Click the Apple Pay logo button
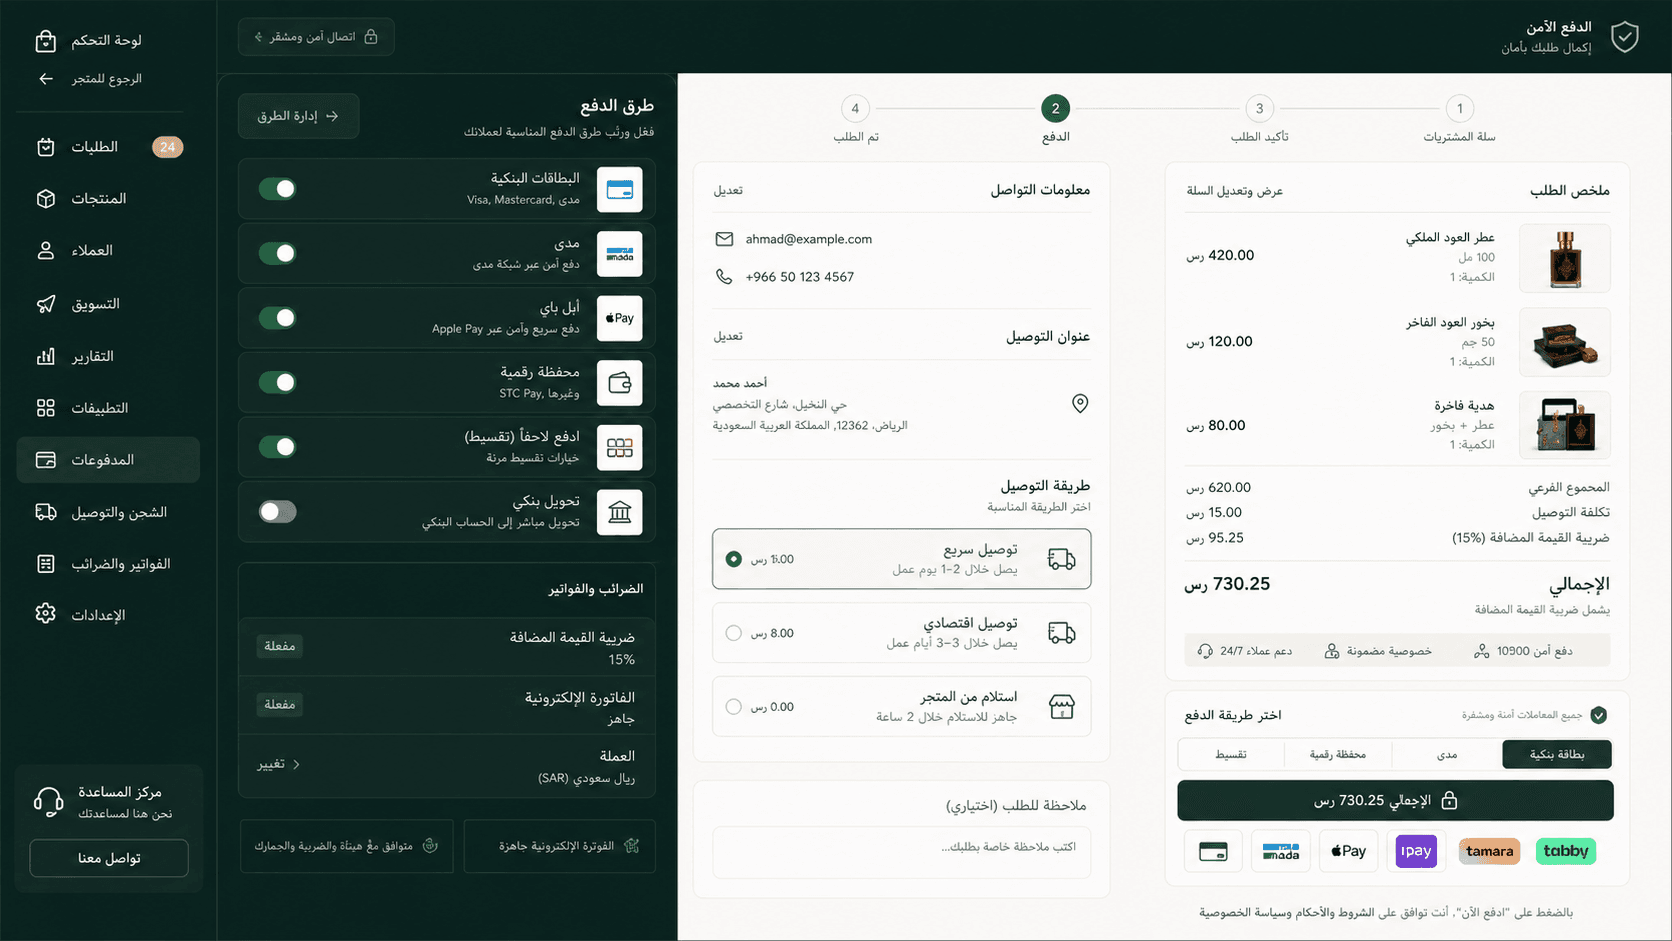The height and width of the screenshot is (941, 1672). pyautogui.click(x=1348, y=851)
